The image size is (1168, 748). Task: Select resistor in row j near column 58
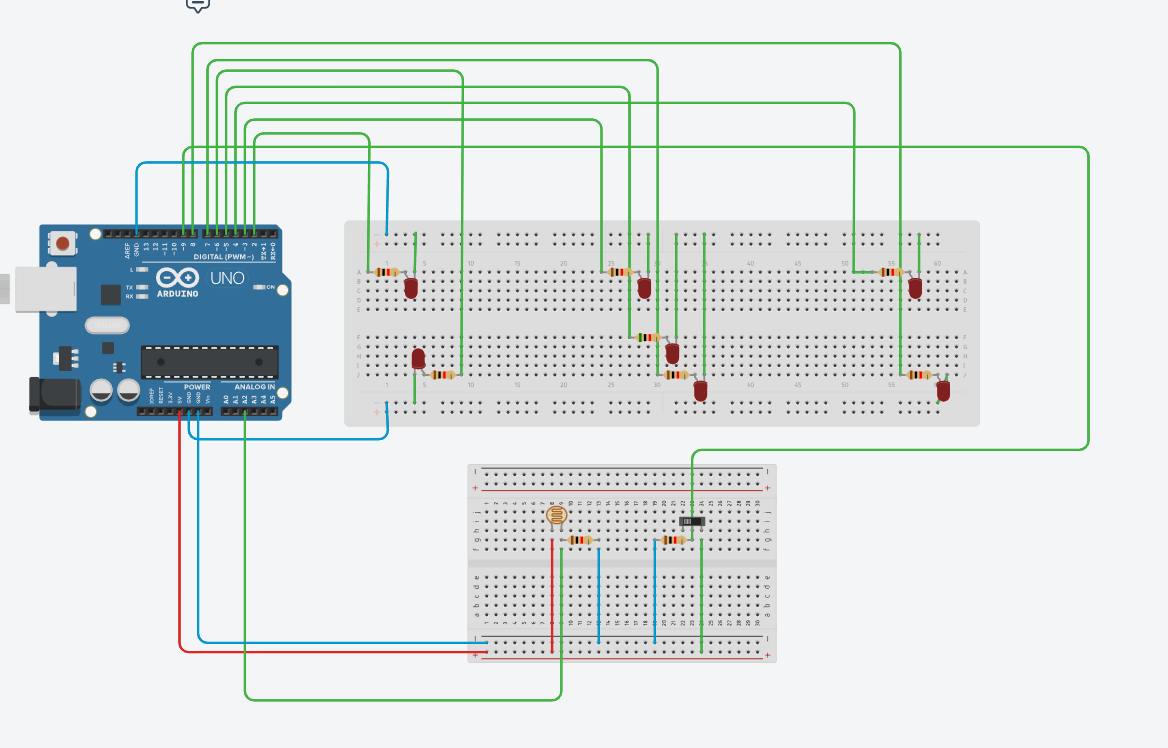(919, 375)
